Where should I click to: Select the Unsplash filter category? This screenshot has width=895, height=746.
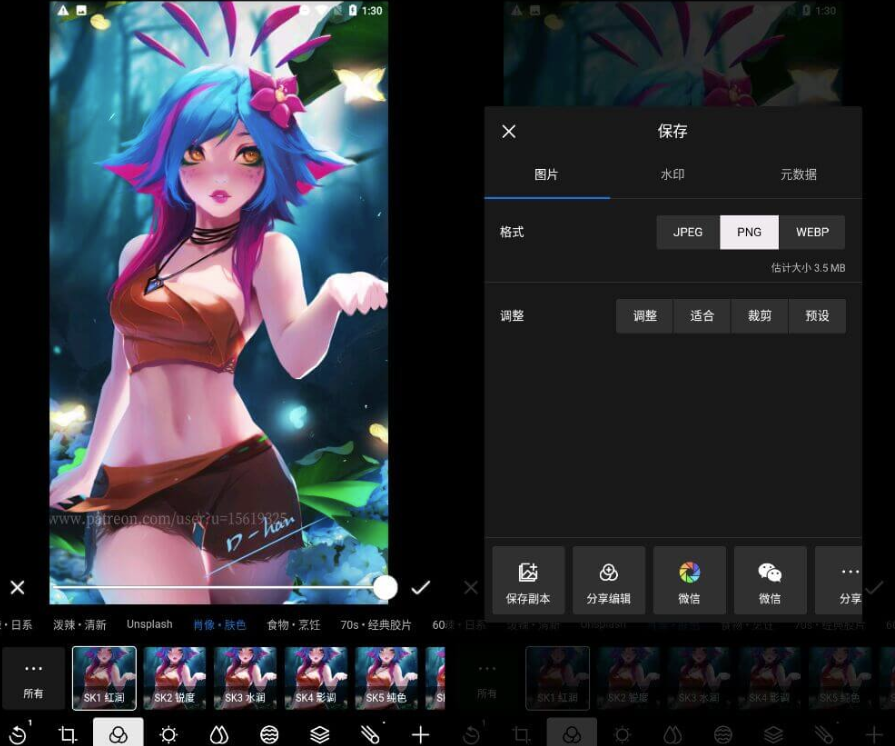150,624
